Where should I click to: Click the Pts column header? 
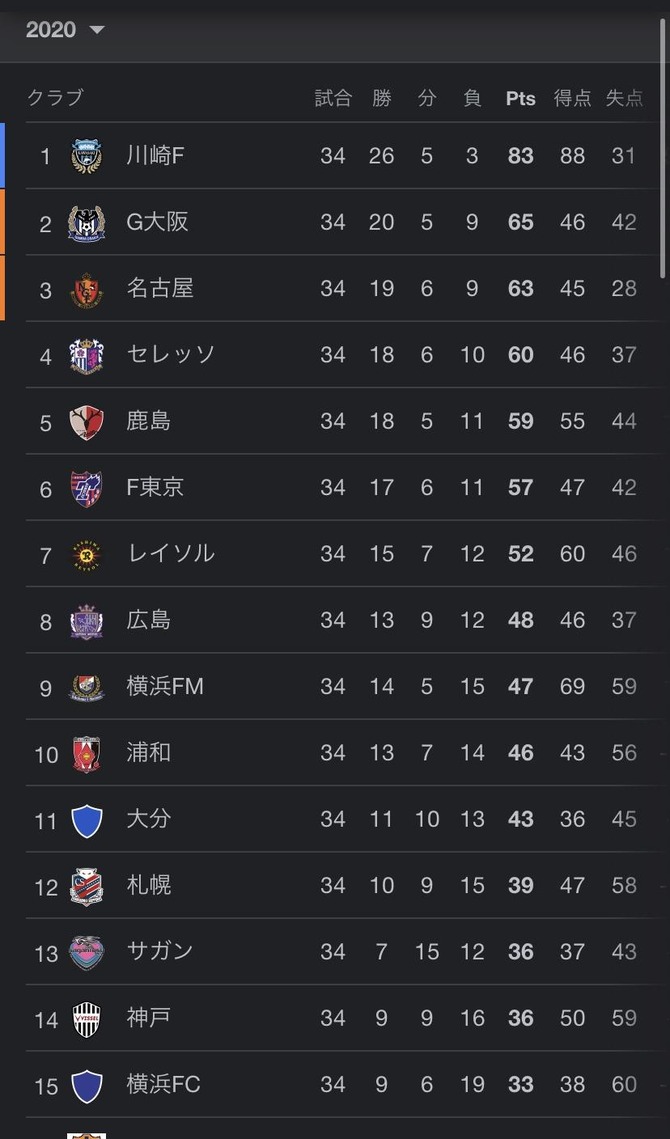coord(520,99)
